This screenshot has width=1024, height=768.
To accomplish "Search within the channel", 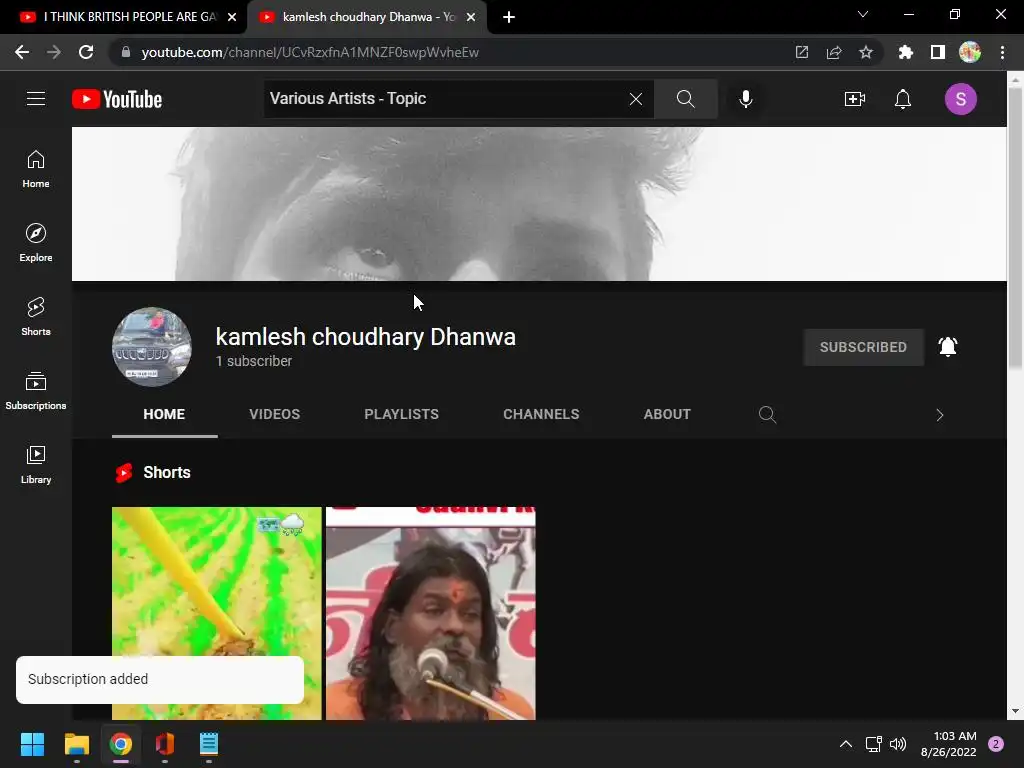I will (767, 415).
